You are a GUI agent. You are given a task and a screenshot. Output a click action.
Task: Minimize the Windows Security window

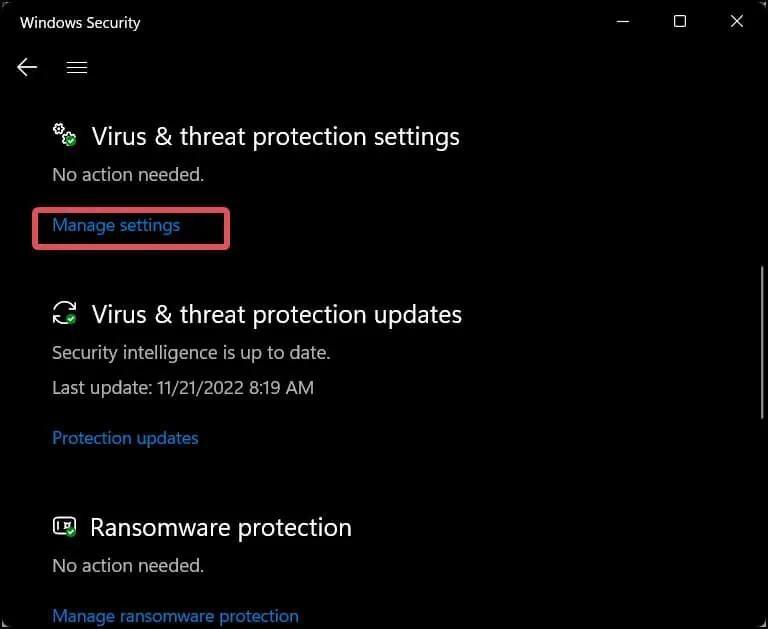[x=622, y=22]
